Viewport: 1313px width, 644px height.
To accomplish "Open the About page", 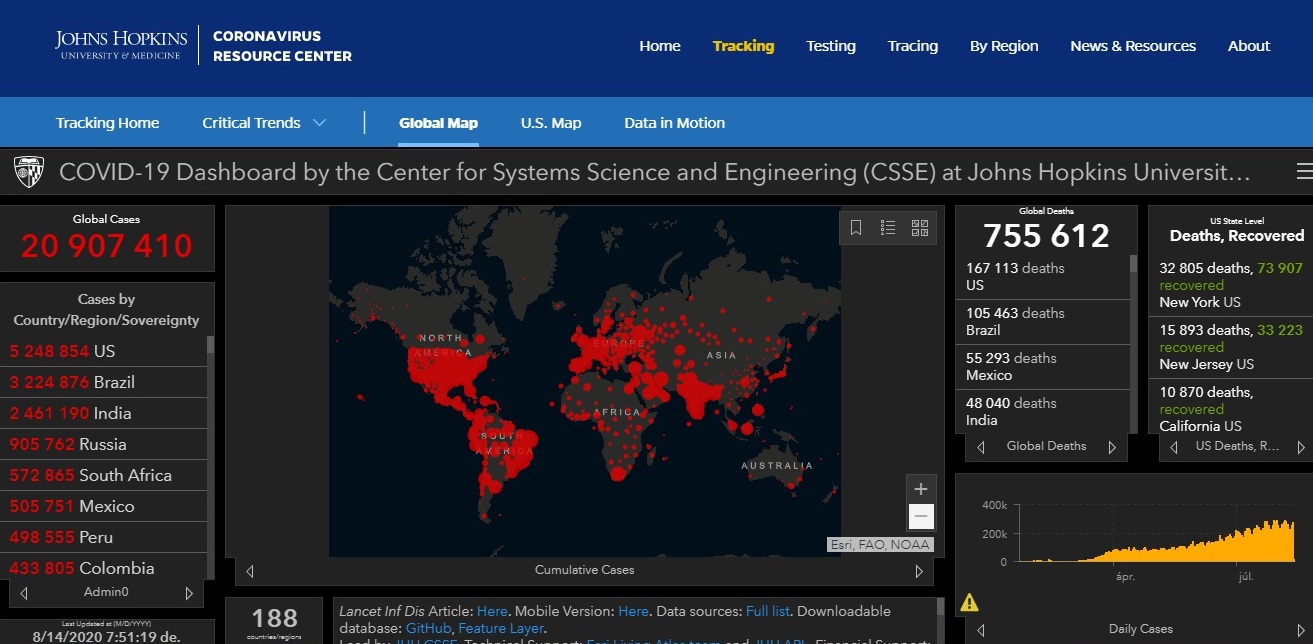I will (1249, 46).
